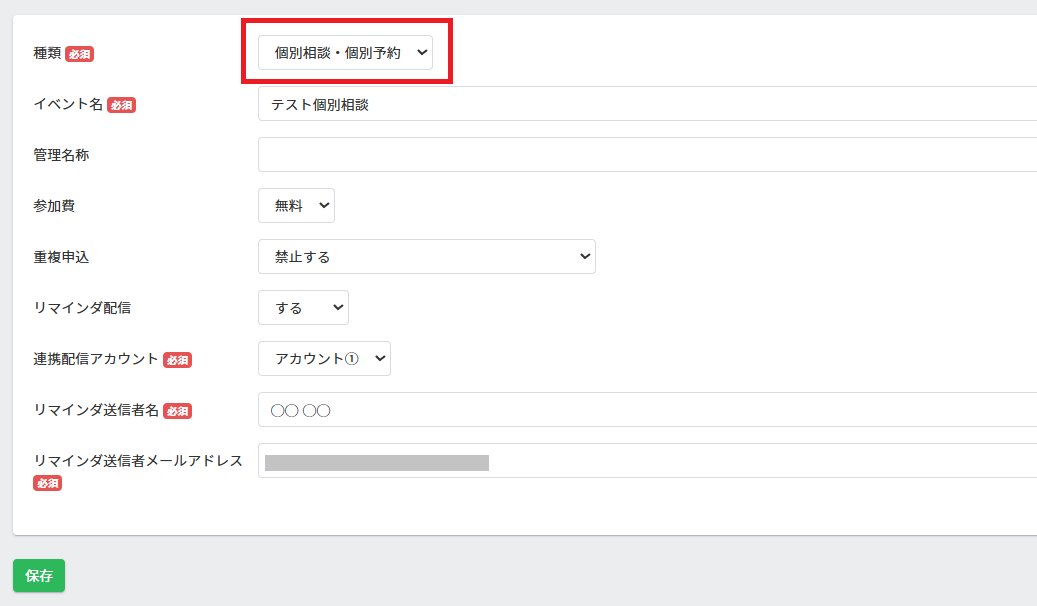
Task: Open the 連携配信アカウント dropdown showing アカウント①
Action: [324, 359]
